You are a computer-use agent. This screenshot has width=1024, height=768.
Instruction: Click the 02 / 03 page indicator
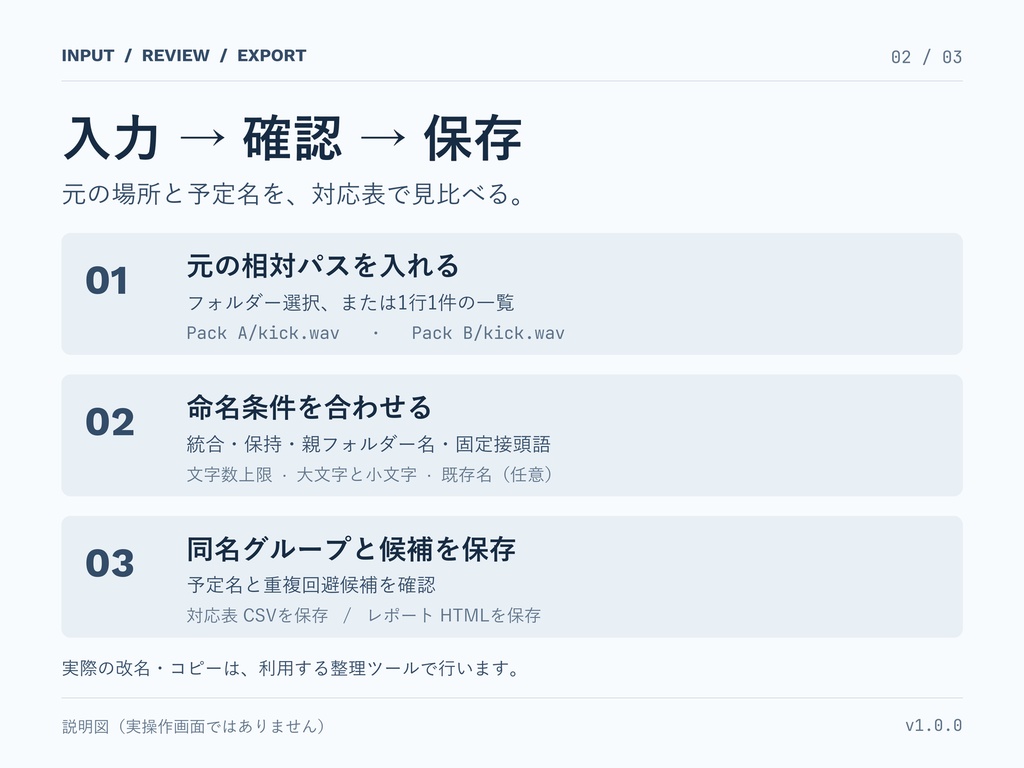pos(926,57)
